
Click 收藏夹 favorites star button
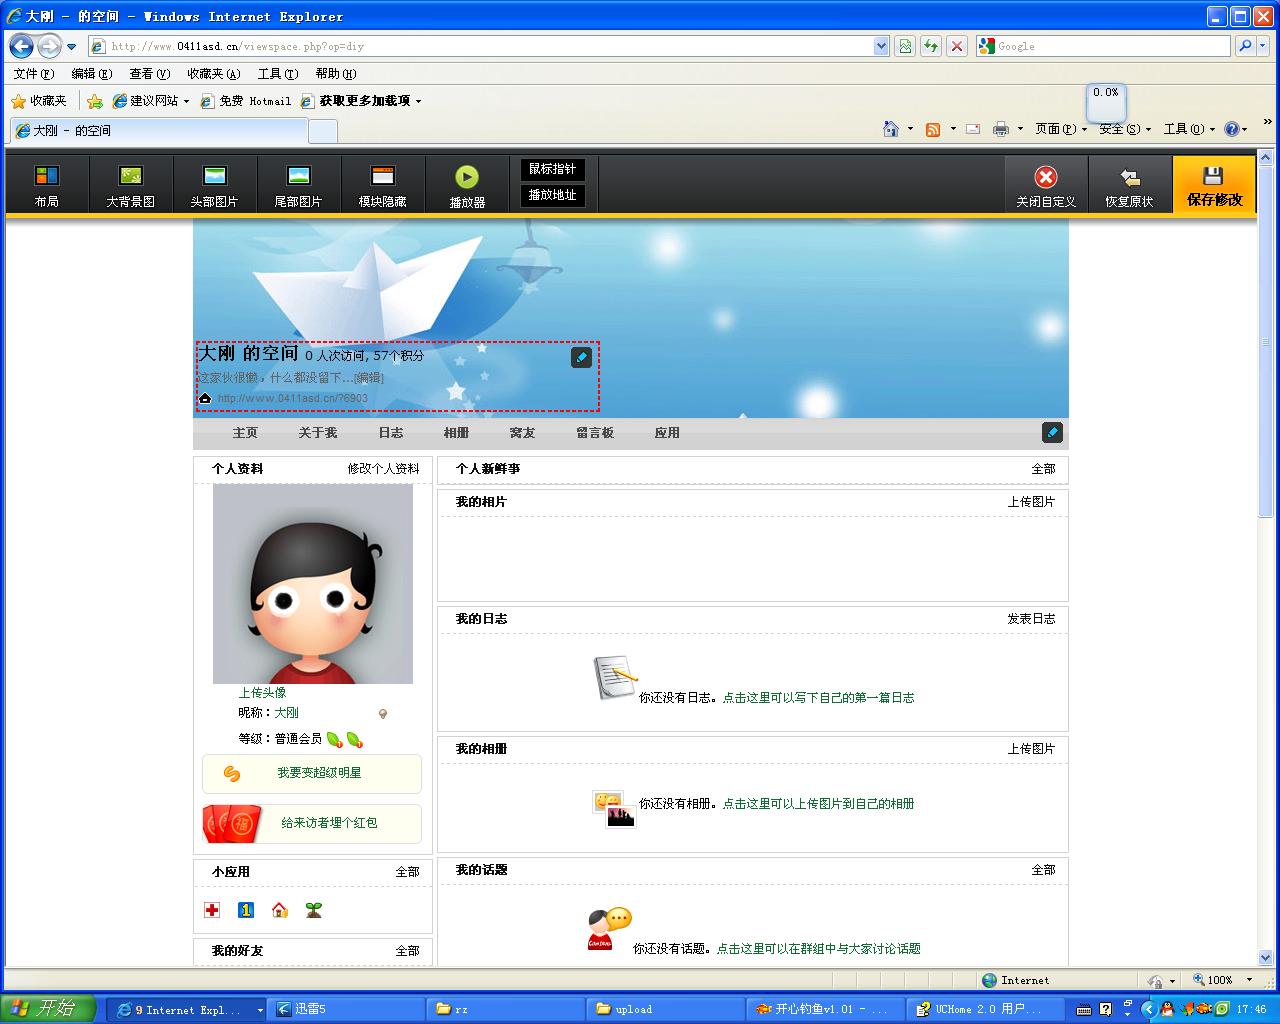(39, 101)
